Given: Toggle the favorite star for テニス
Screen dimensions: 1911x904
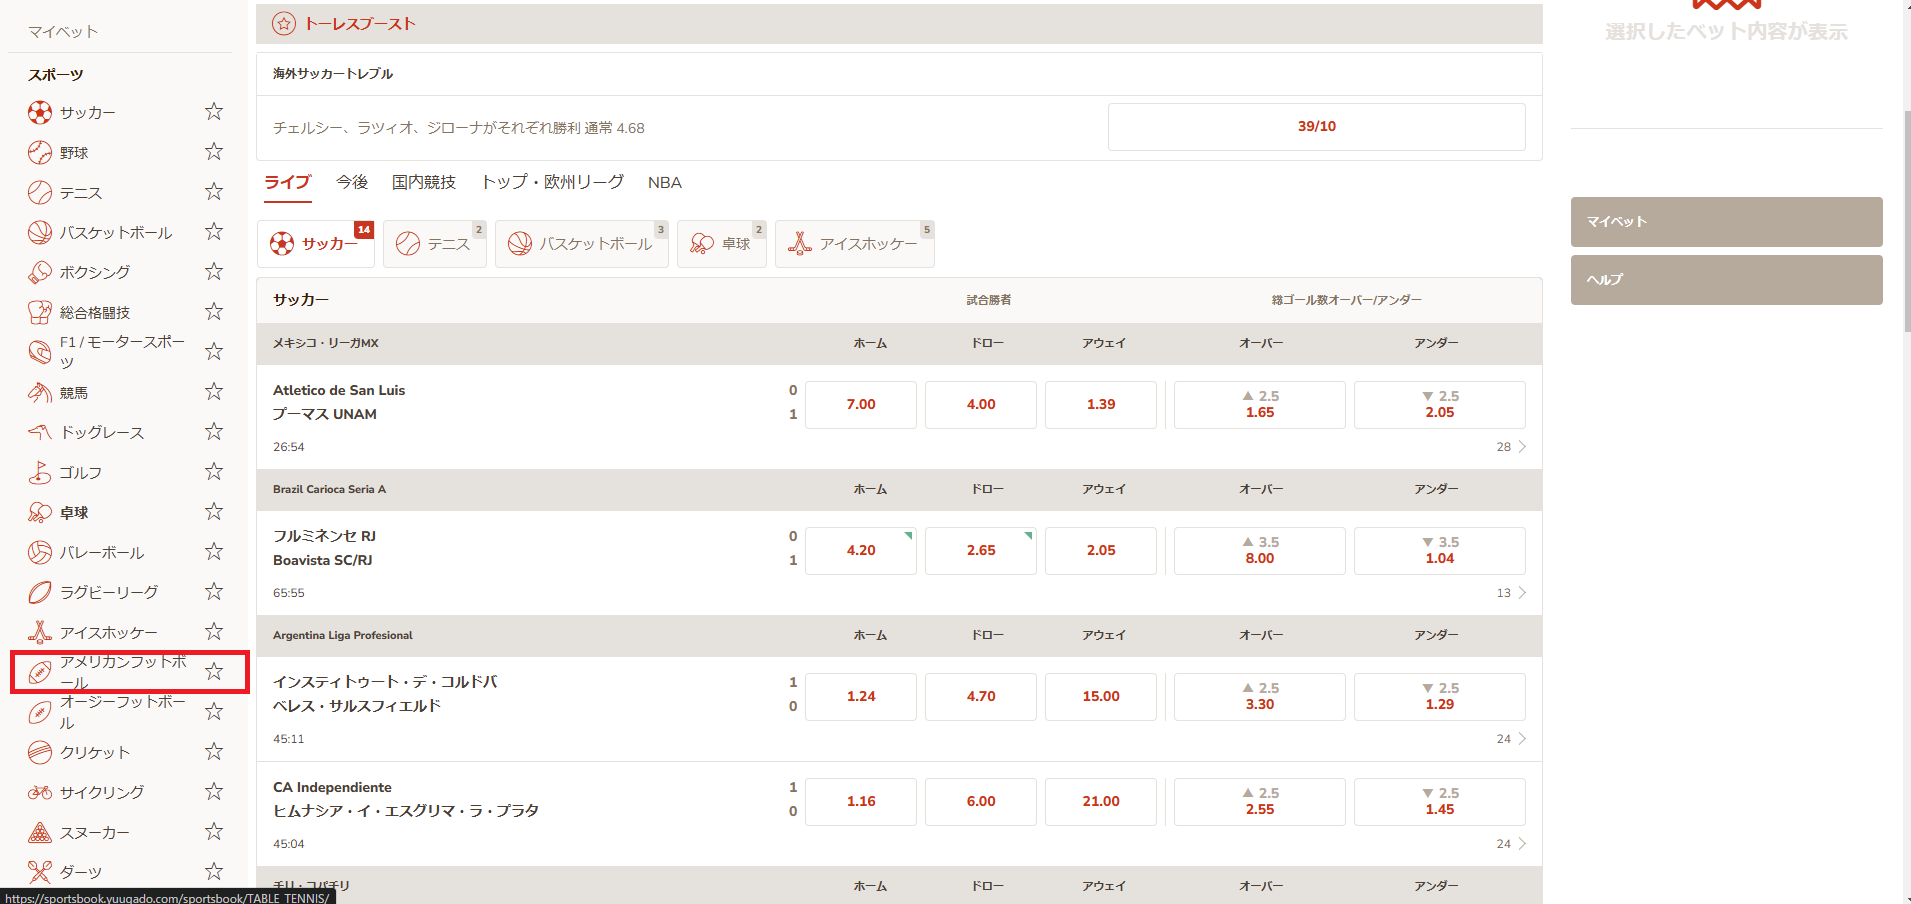Looking at the screenshot, I should pyautogui.click(x=214, y=192).
